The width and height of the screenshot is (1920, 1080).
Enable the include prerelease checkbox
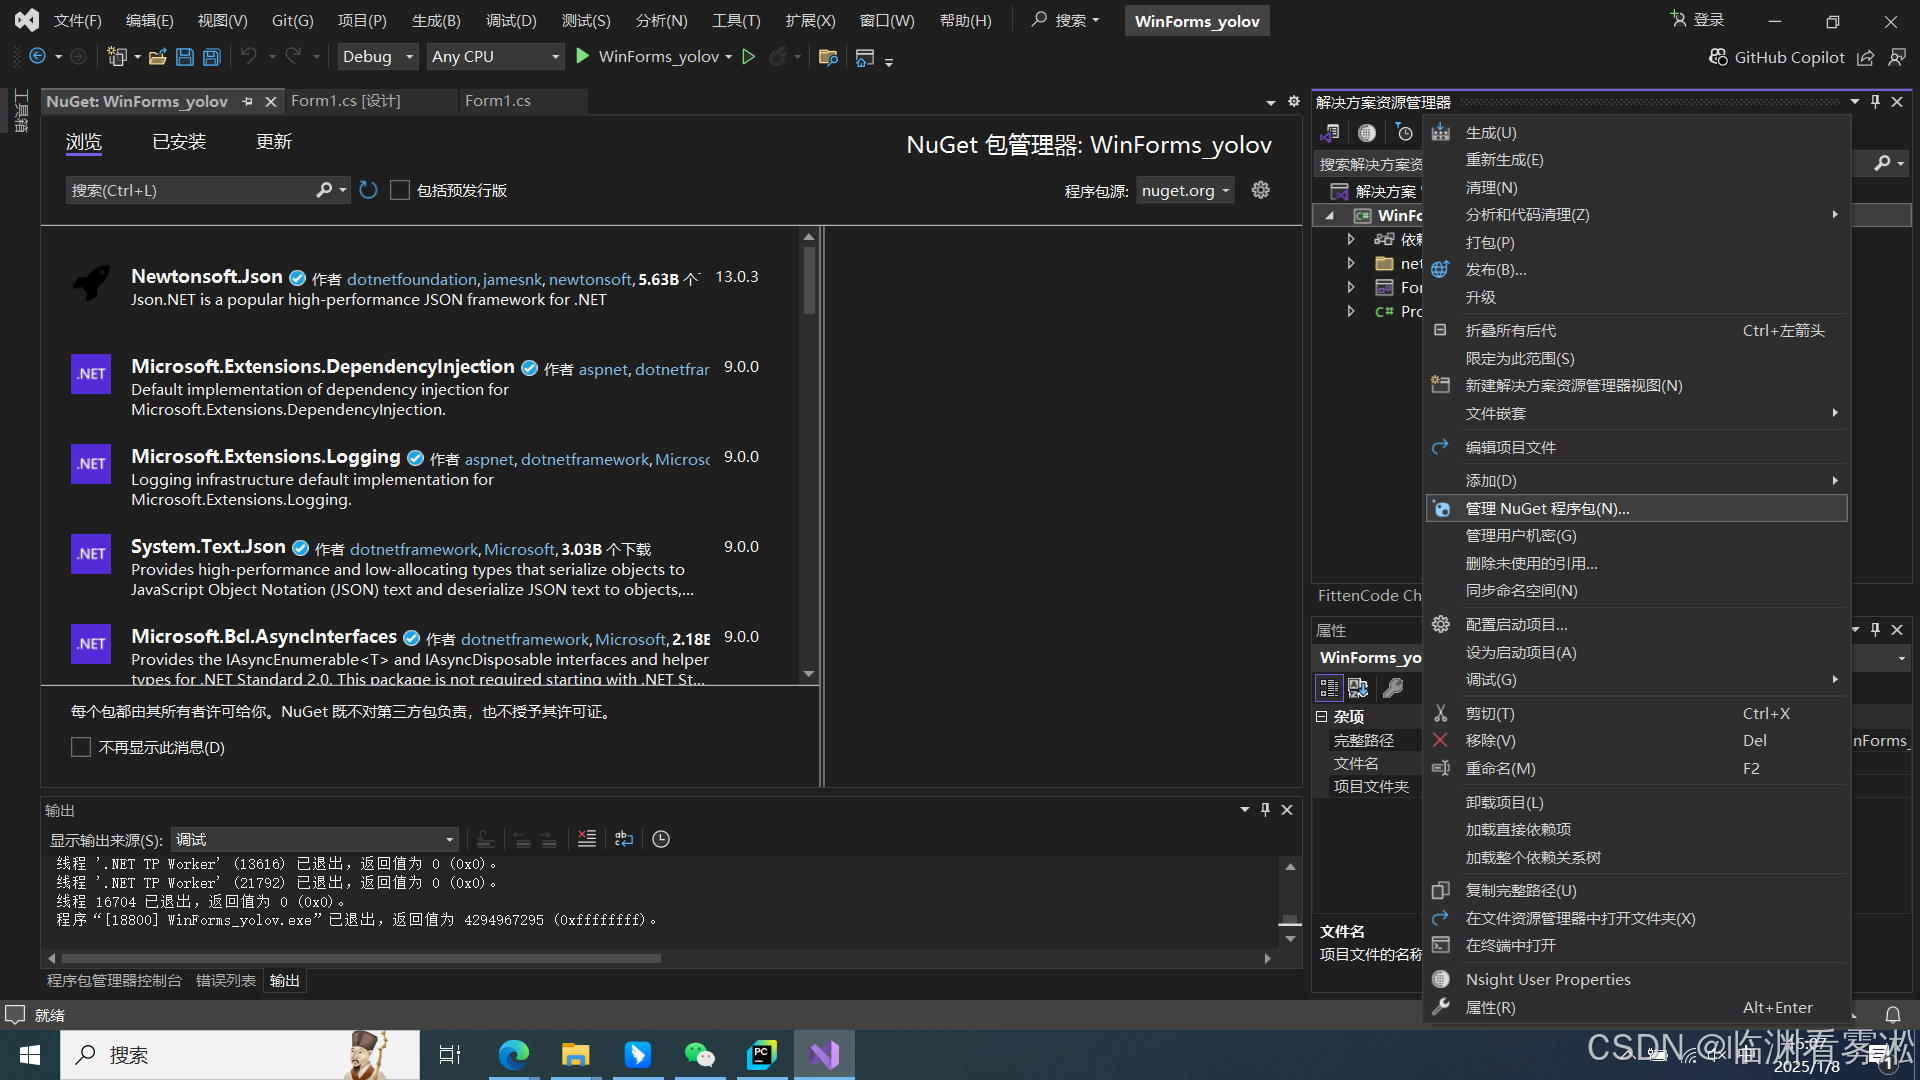point(400,190)
